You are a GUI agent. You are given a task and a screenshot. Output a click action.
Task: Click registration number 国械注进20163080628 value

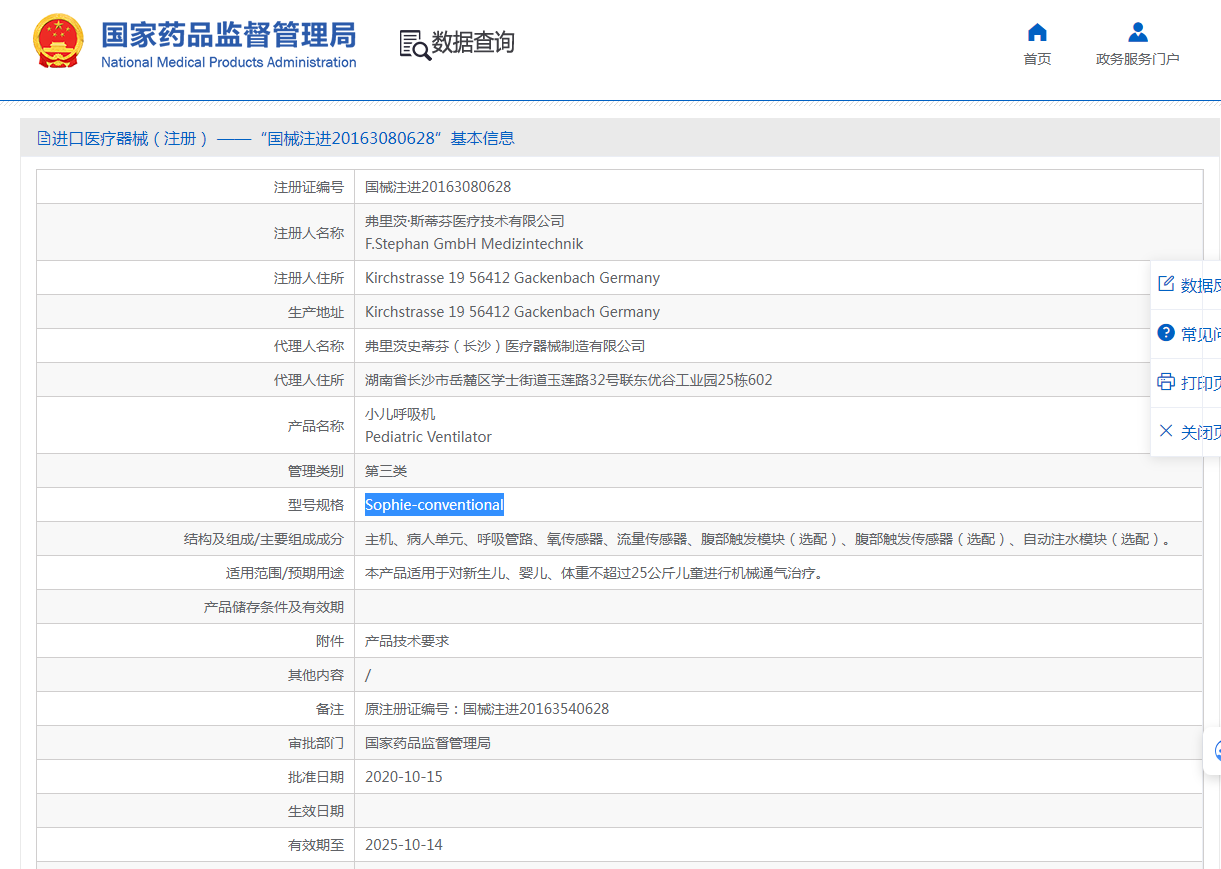point(438,187)
